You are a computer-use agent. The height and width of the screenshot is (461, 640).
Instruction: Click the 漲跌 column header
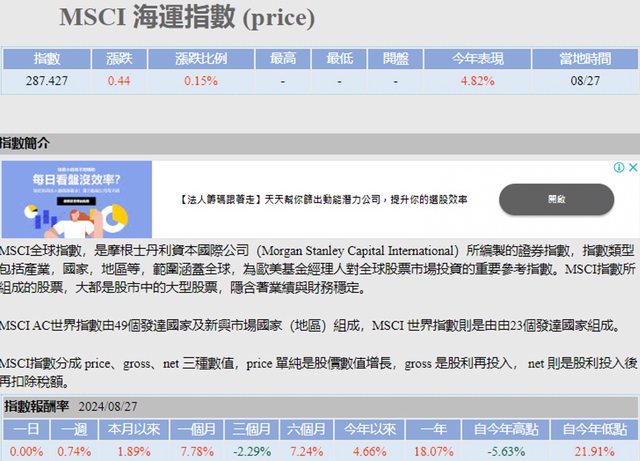click(119, 59)
